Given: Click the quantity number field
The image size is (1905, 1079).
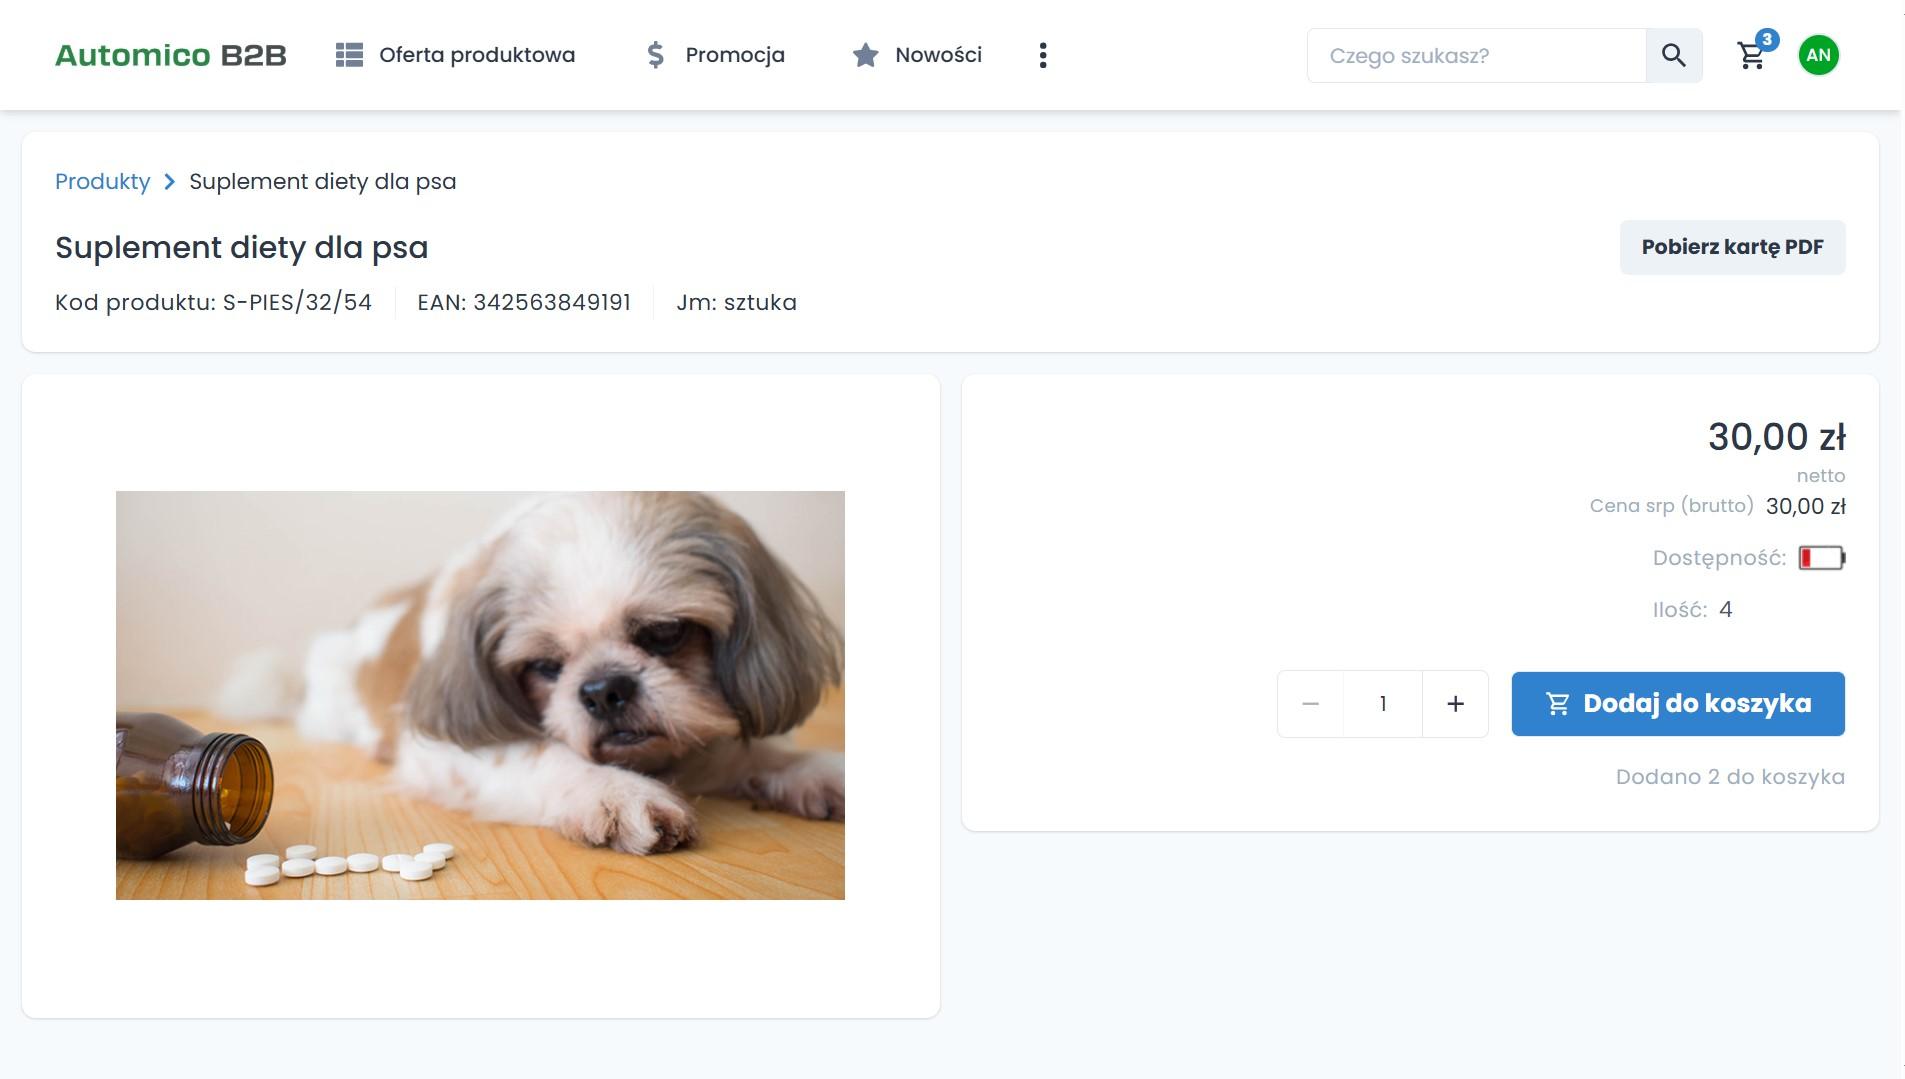Looking at the screenshot, I should [1382, 704].
